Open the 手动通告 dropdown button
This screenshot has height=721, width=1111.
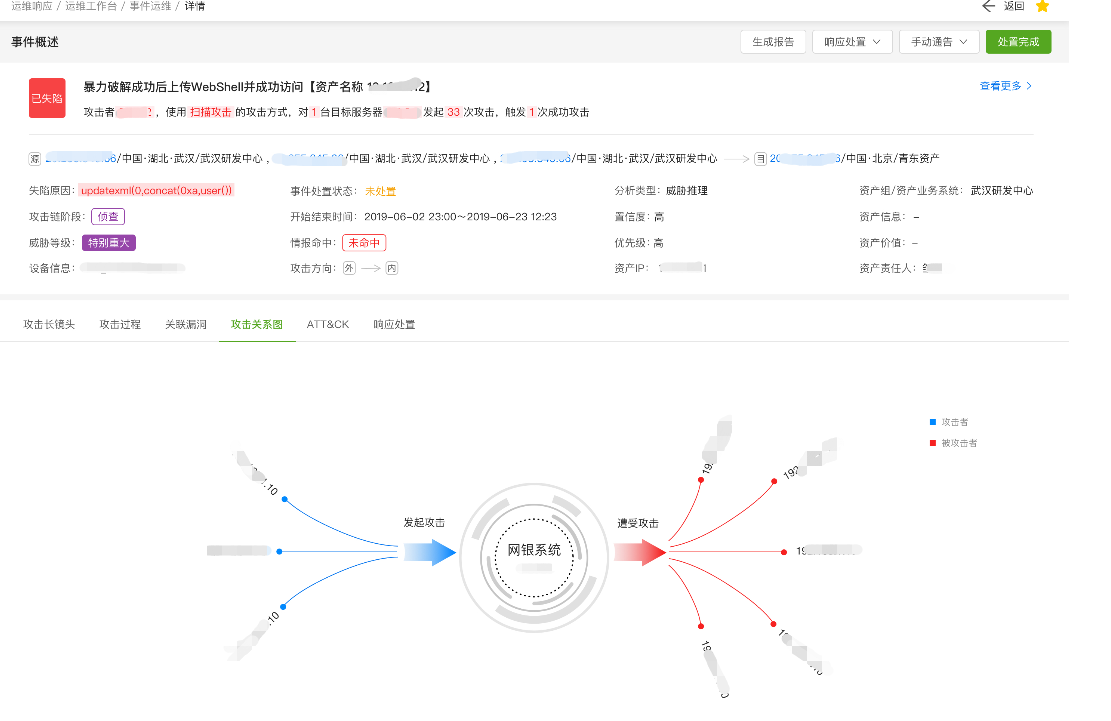click(x=939, y=42)
